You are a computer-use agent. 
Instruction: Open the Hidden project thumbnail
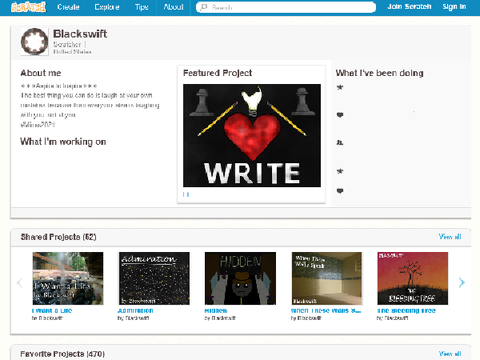[x=240, y=278]
